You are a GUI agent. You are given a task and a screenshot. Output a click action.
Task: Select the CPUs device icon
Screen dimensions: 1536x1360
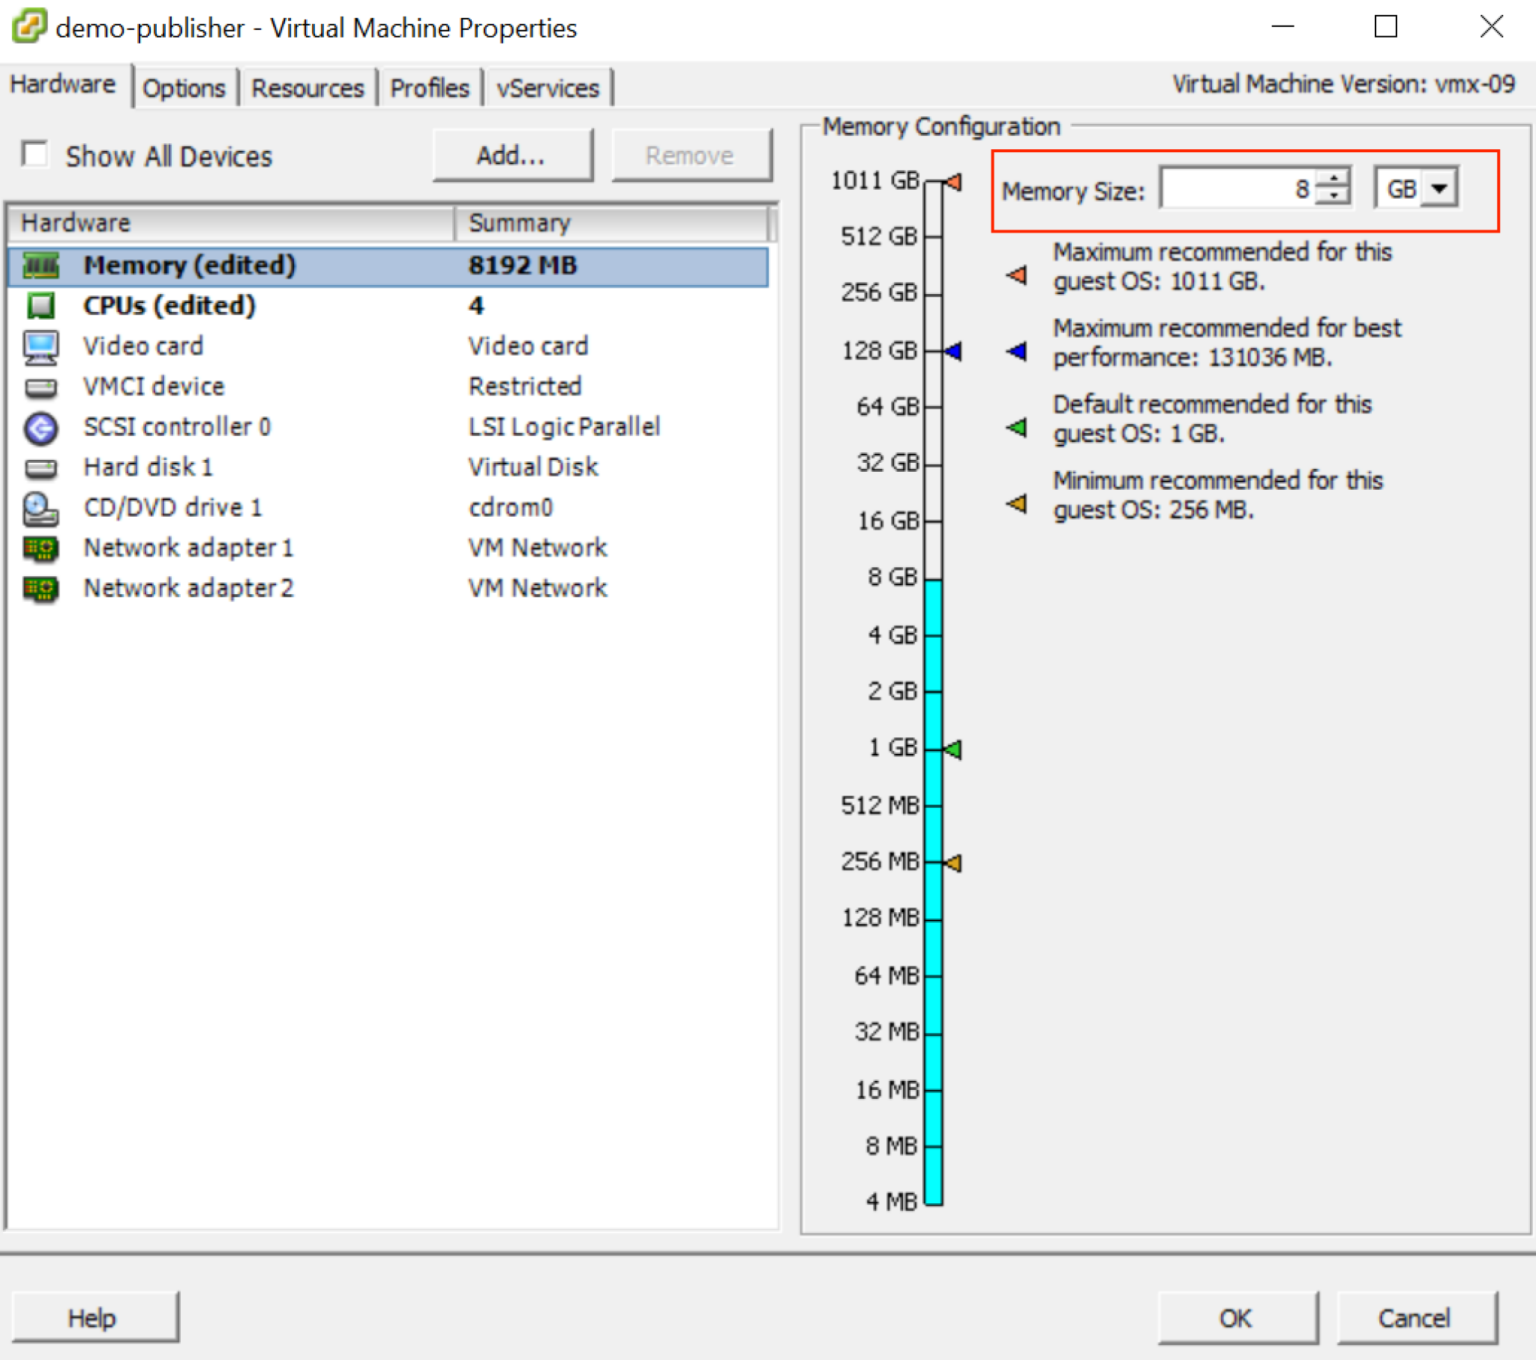[41, 305]
